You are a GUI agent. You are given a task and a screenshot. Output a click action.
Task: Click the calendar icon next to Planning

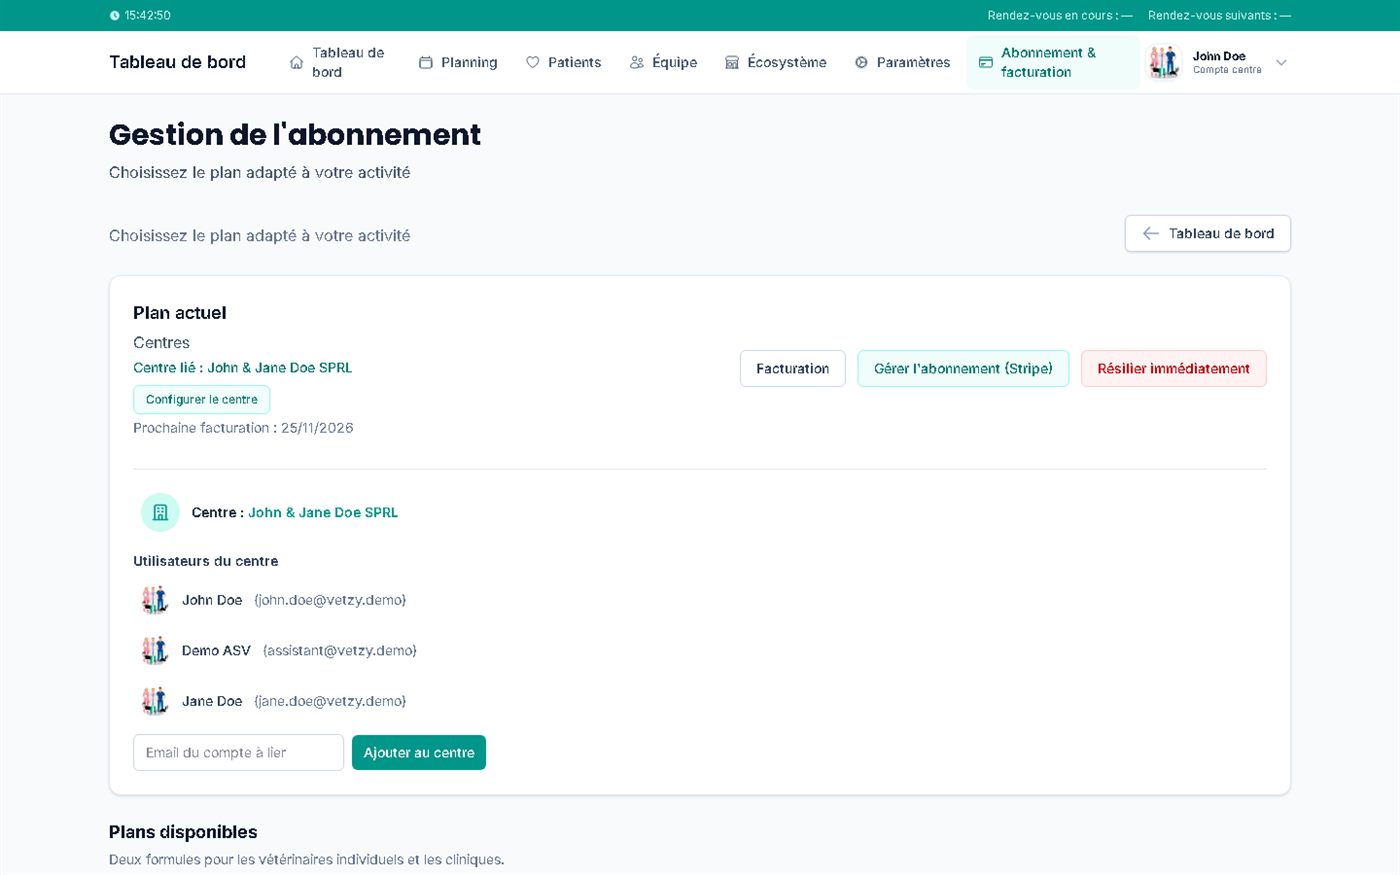click(426, 62)
